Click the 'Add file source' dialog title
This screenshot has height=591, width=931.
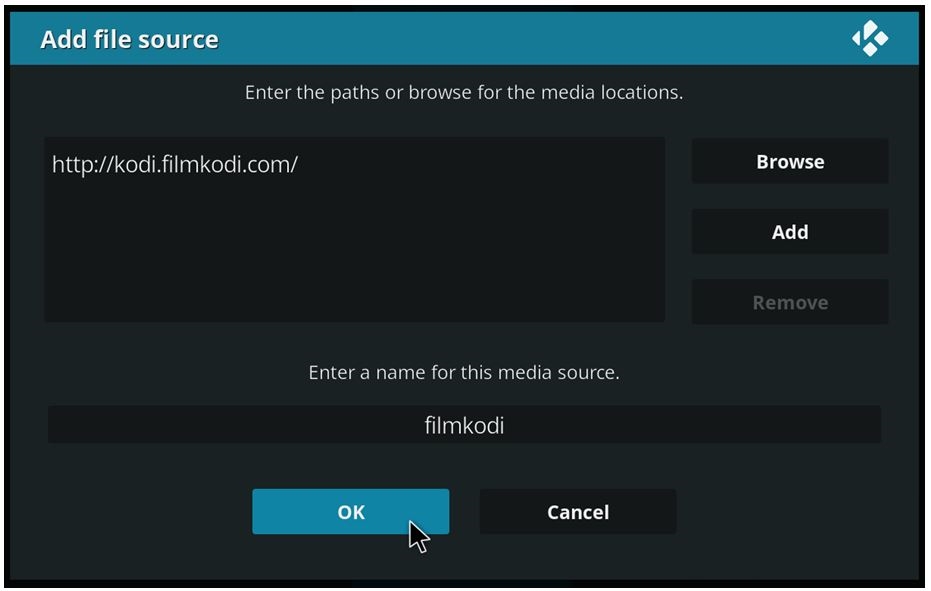[129, 39]
